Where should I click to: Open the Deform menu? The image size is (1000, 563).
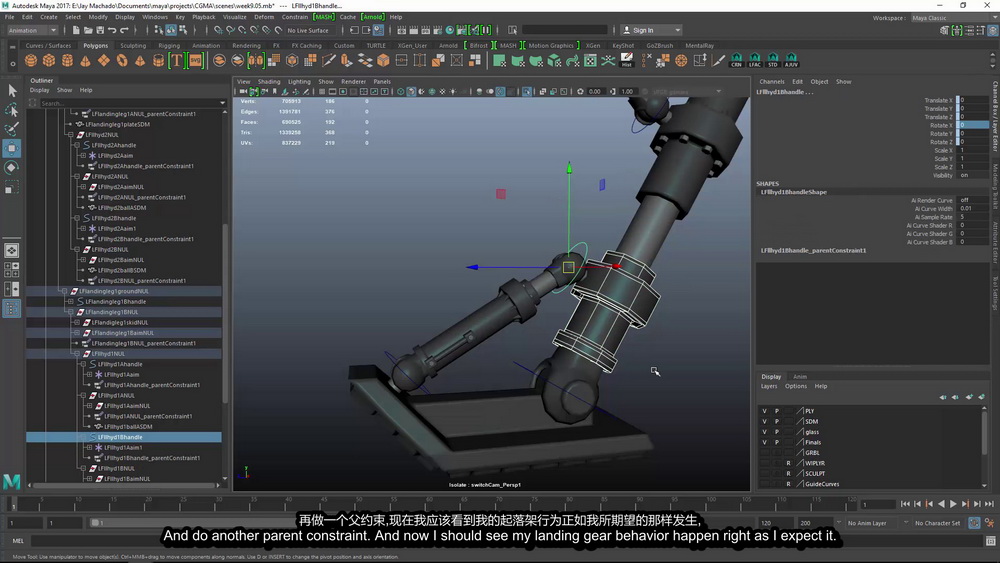coord(264,17)
